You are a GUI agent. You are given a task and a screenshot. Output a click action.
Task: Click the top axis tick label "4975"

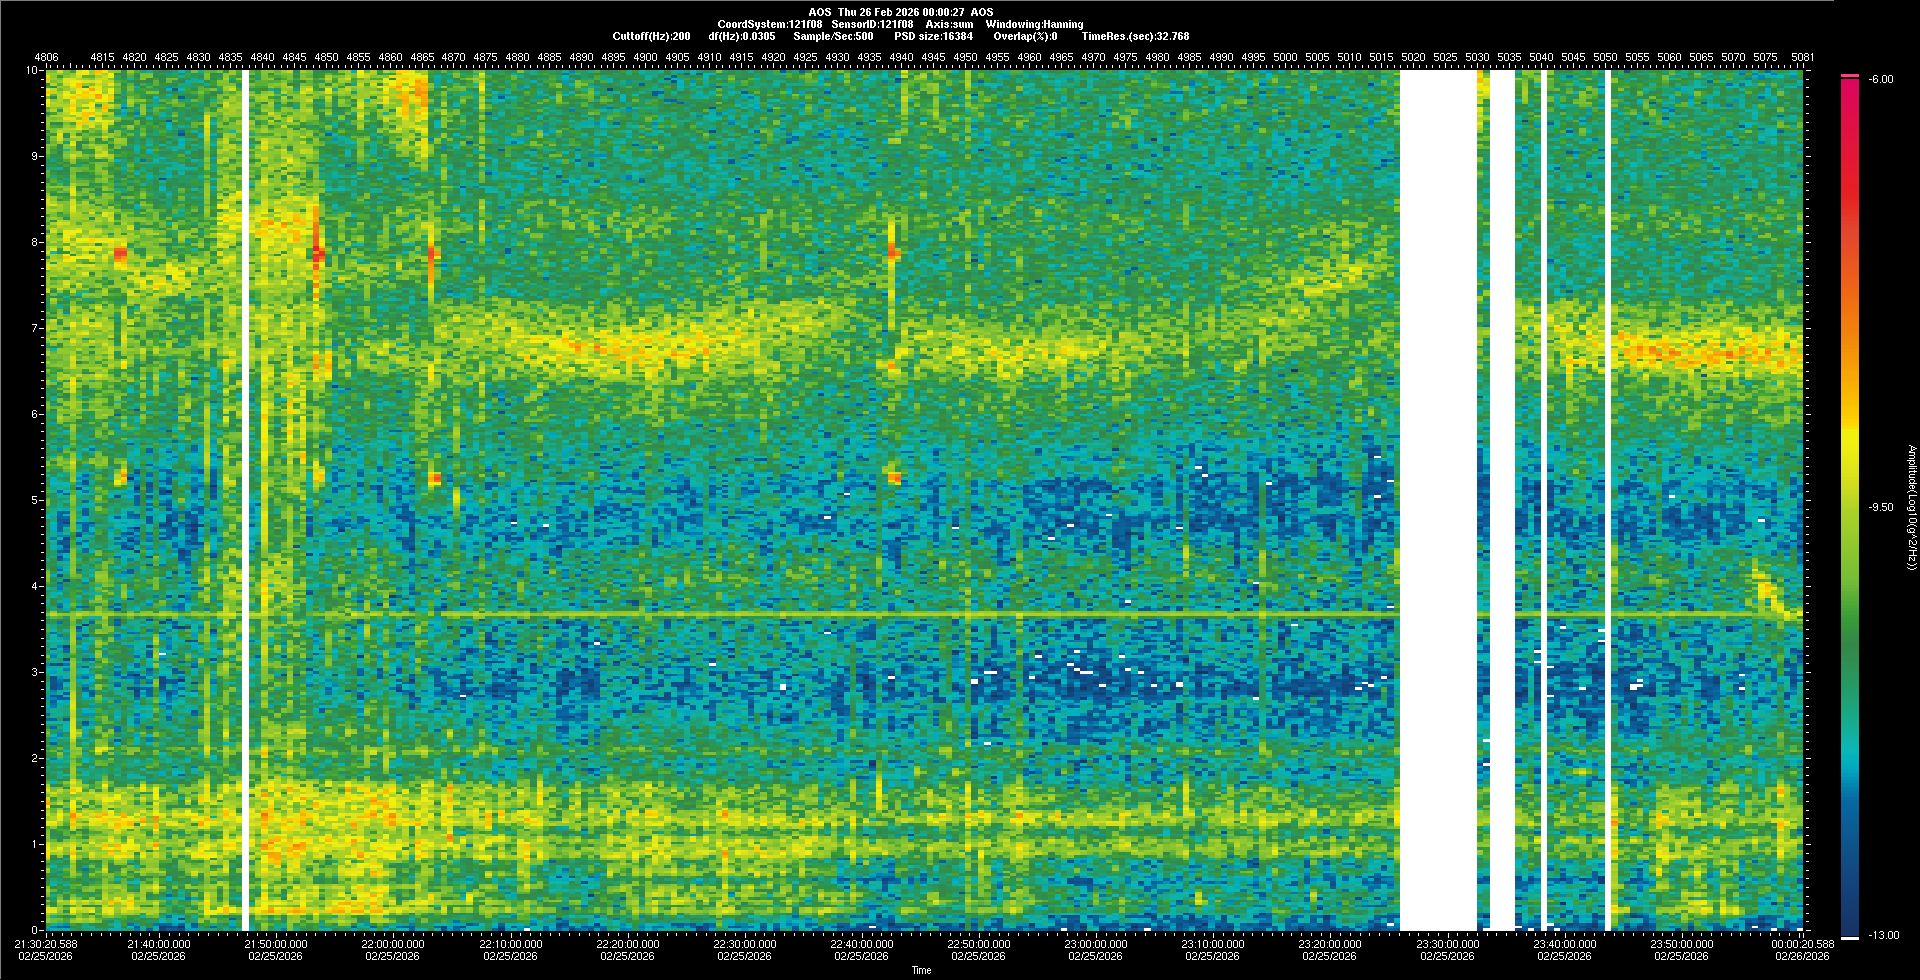[1126, 58]
